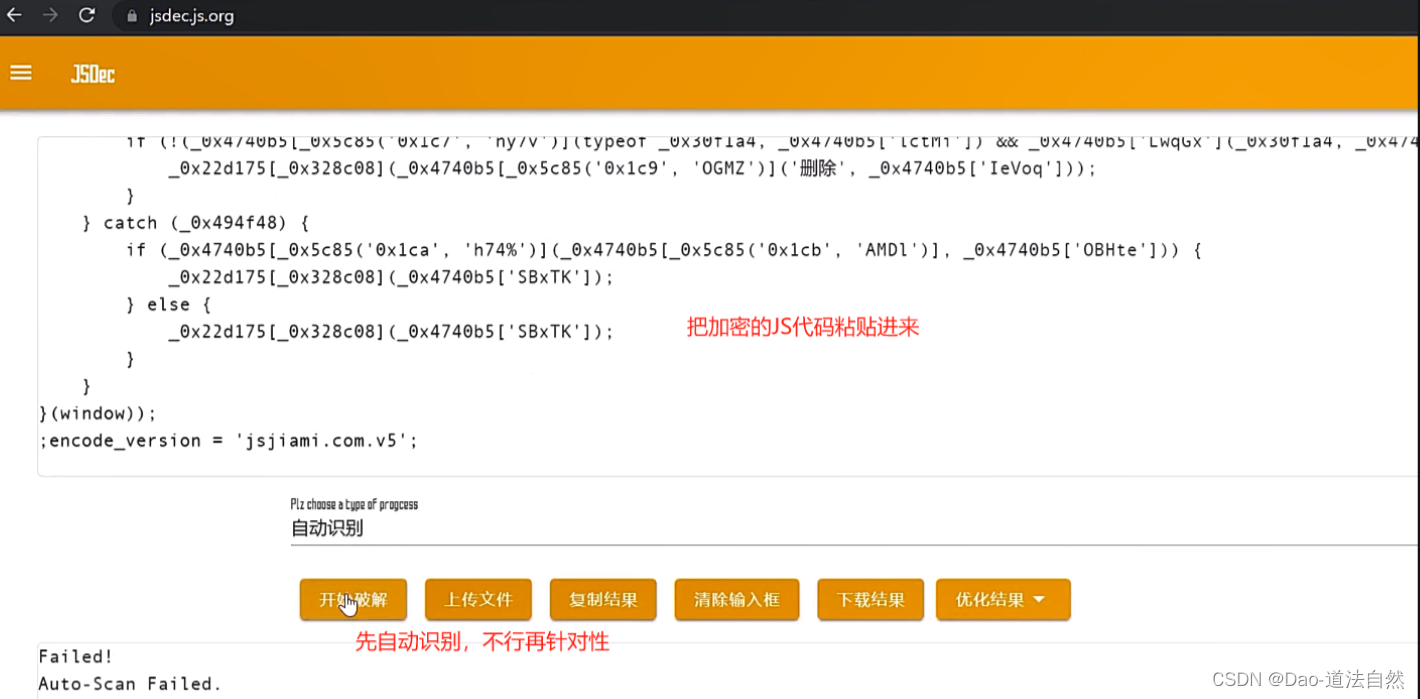Open the hamburger navigation menu
Viewport: 1420px width, 699px height.
click(21, 72)
